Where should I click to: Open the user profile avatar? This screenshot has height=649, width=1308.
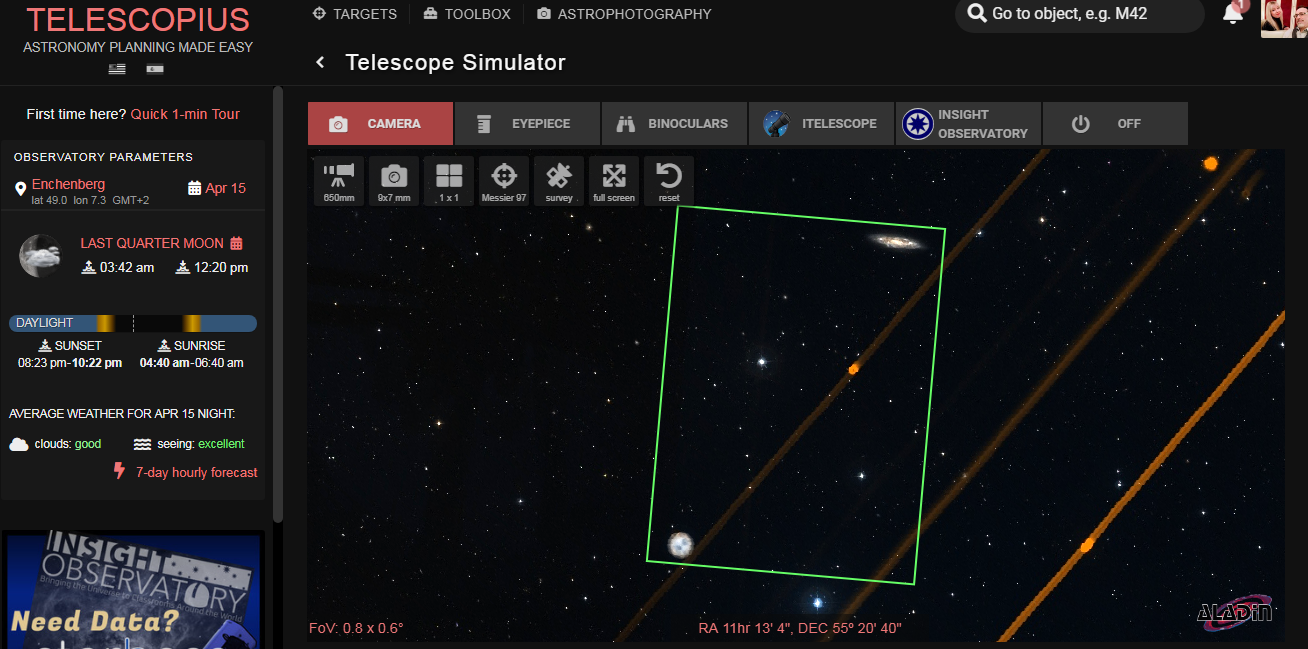coord(1284,18)
